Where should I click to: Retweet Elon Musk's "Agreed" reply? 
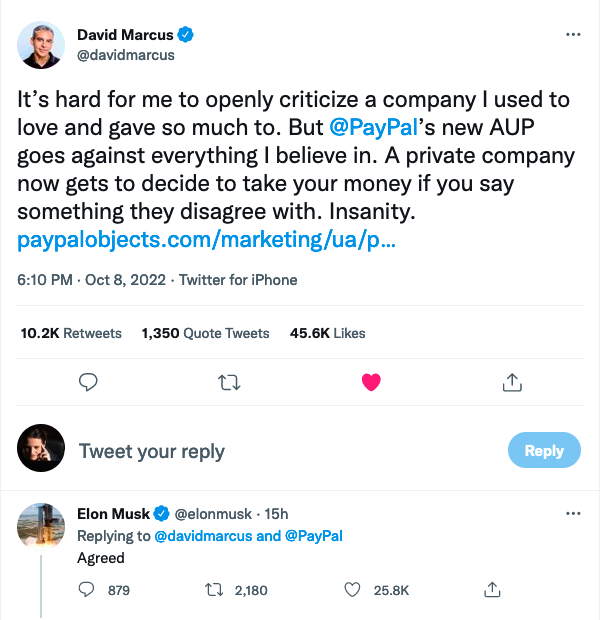212,590
